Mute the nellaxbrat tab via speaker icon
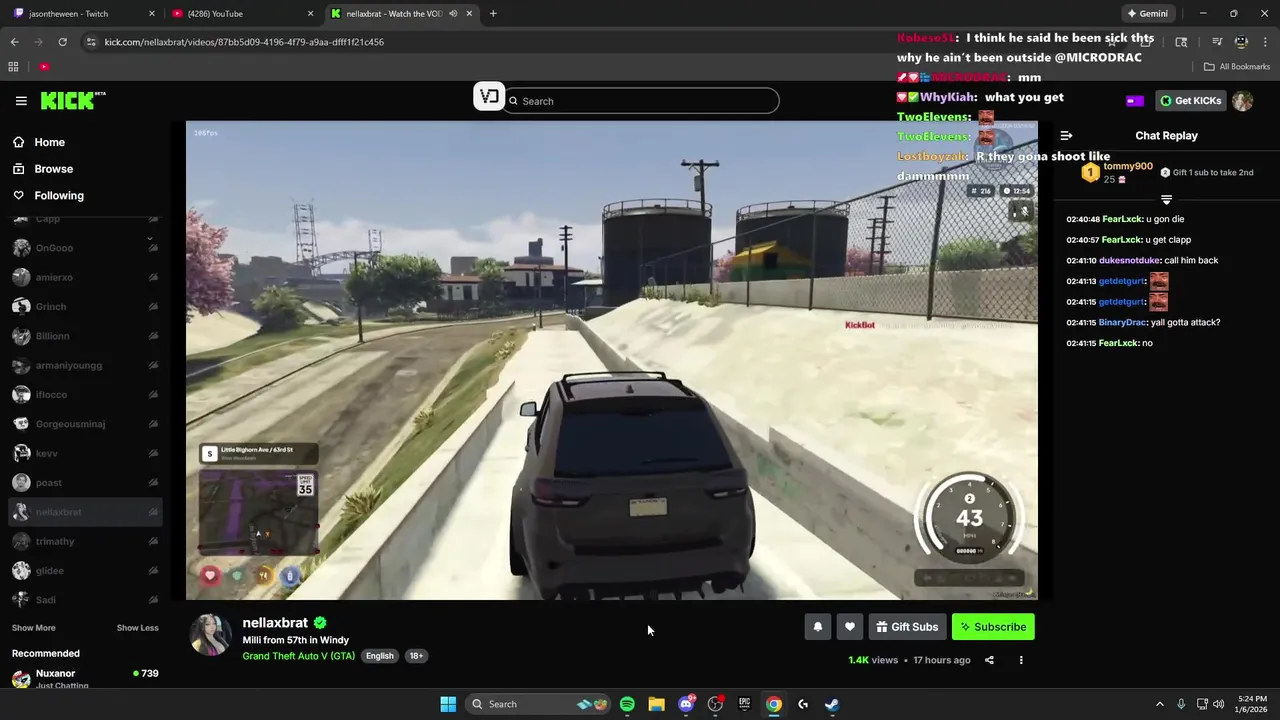Screen dimensions: 1280x720 point(453,14)
